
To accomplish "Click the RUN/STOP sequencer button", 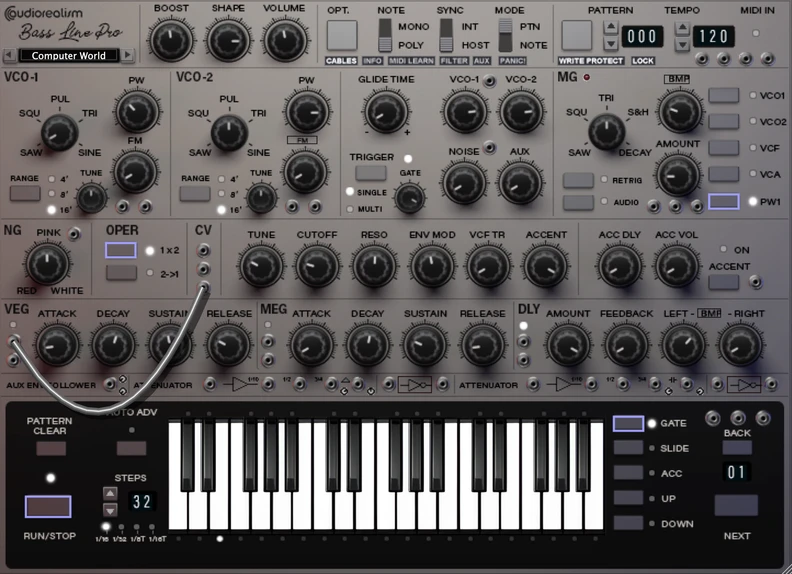I will click(48, 506).
